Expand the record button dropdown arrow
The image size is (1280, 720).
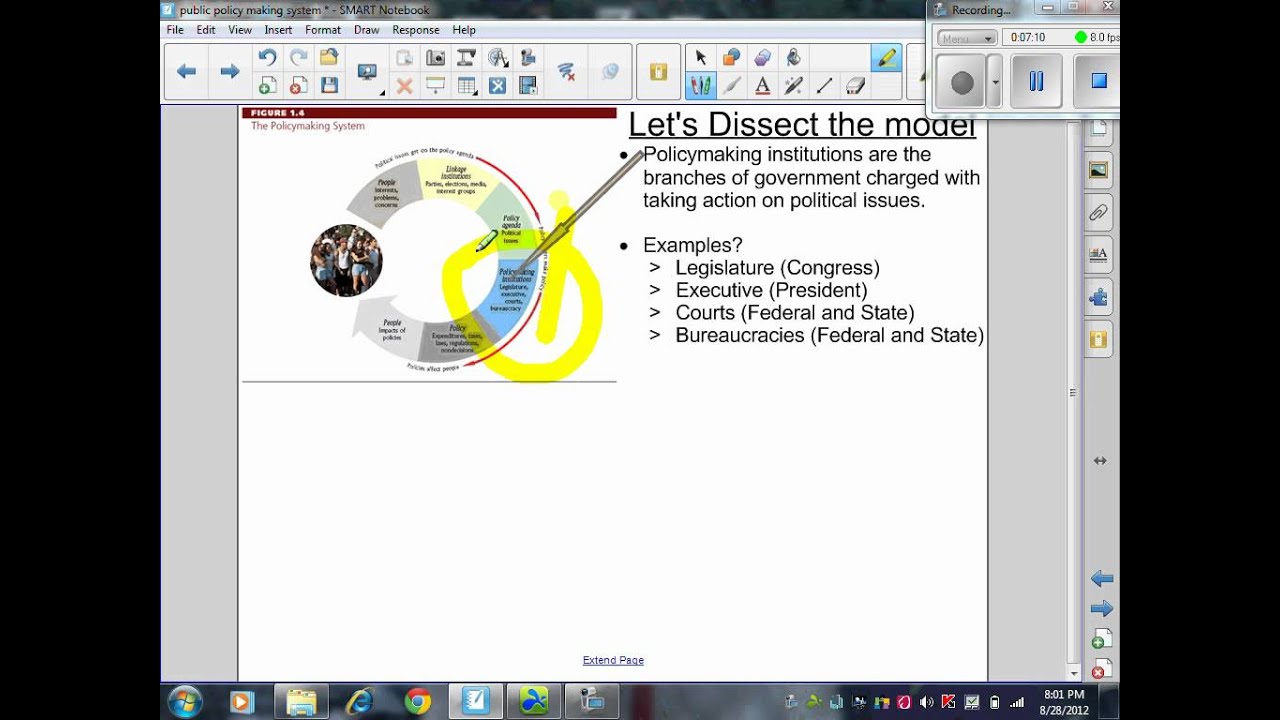pyautogui.click(x=994, y=83)
